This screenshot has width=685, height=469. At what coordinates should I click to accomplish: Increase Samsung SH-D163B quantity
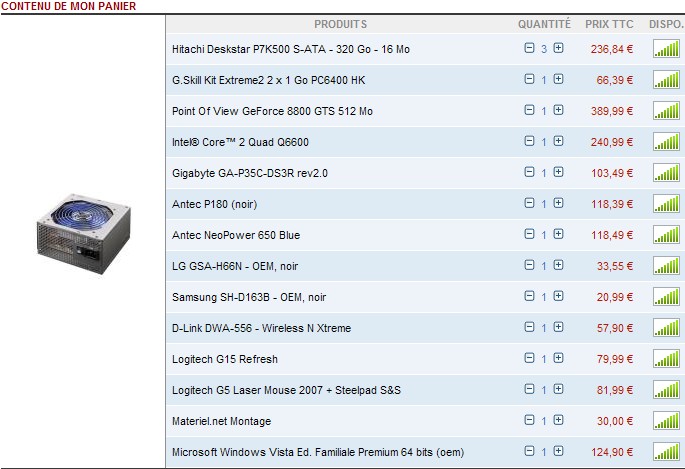[x=558, y=296]
